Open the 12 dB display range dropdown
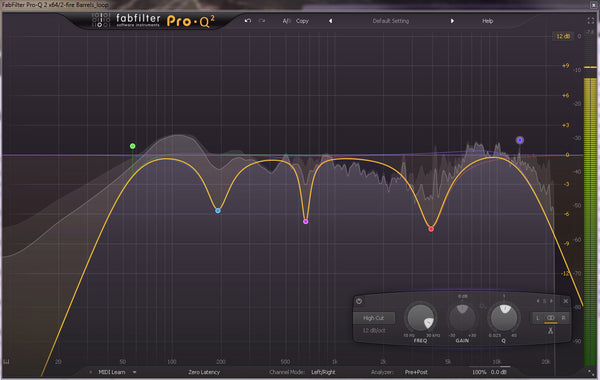The image size is (600, 380). 563,36
